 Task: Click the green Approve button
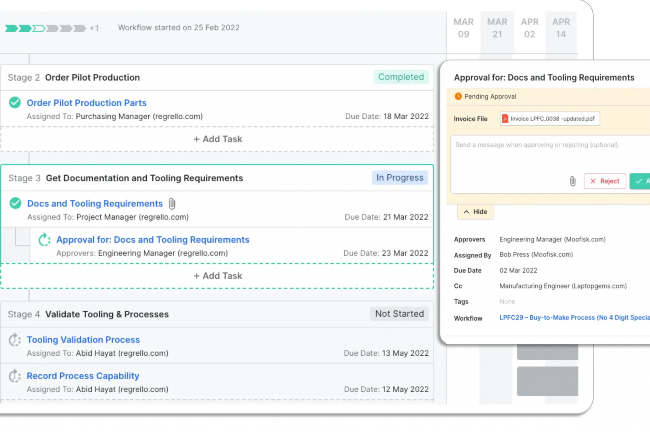click(640, 181)
